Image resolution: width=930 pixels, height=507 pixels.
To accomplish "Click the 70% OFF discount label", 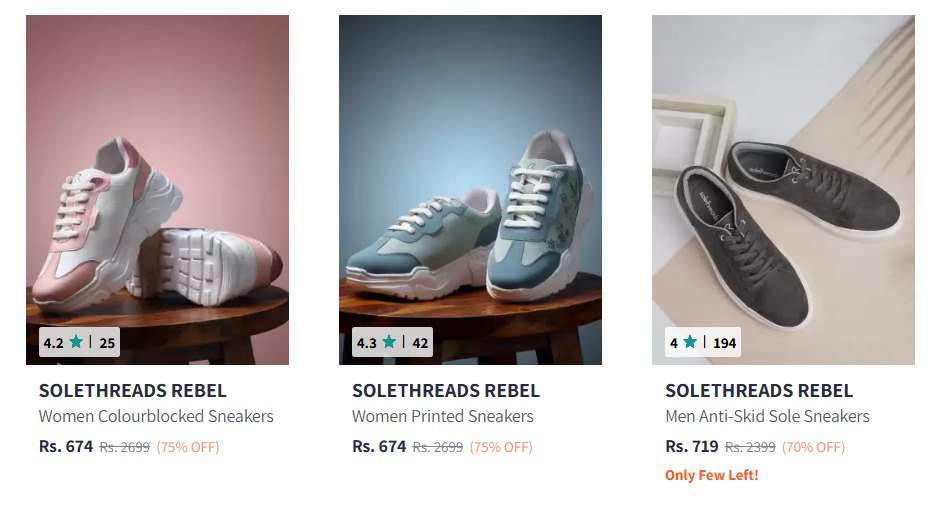I will [x=813, y=447].
